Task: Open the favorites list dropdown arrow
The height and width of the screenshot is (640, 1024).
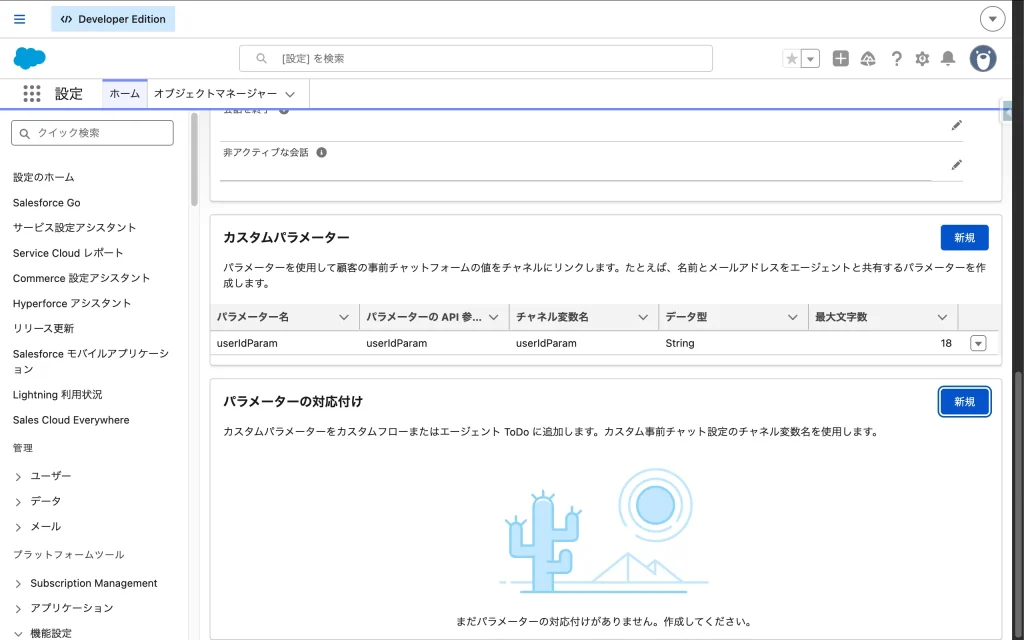Action: [x=811, y=59]
